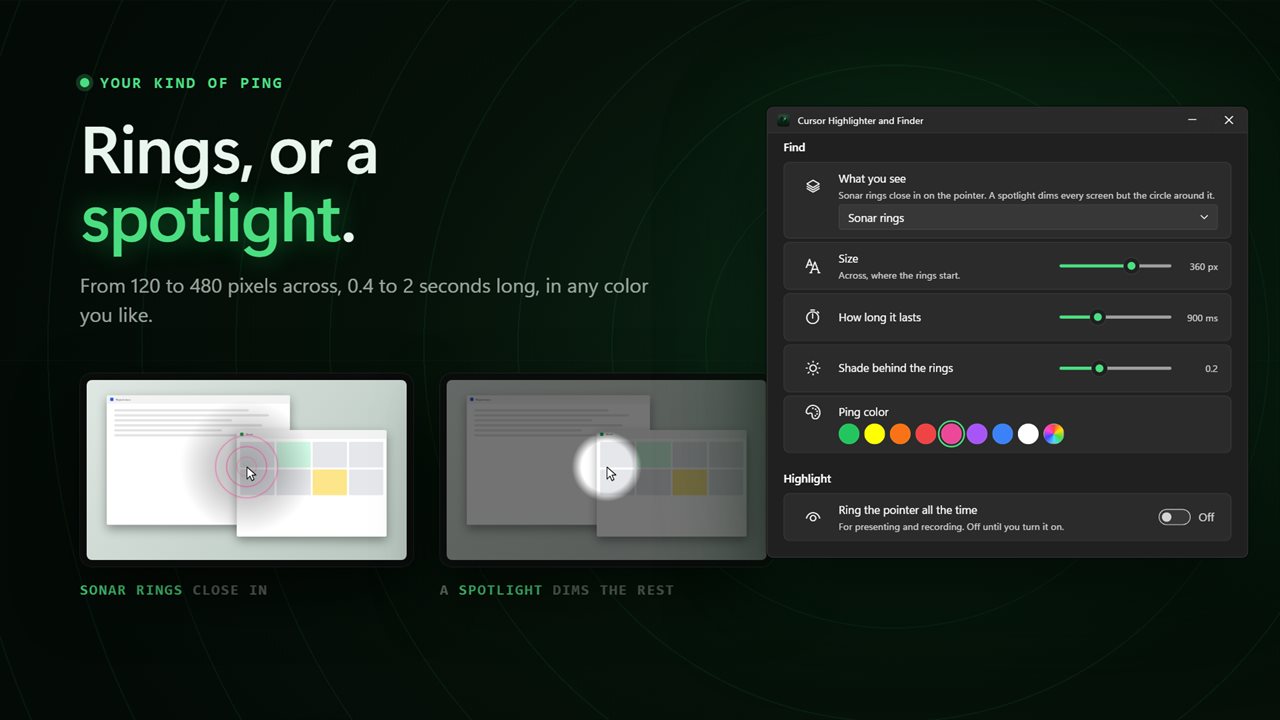Click the palette icon next to Ping color

tap(813, 412)
